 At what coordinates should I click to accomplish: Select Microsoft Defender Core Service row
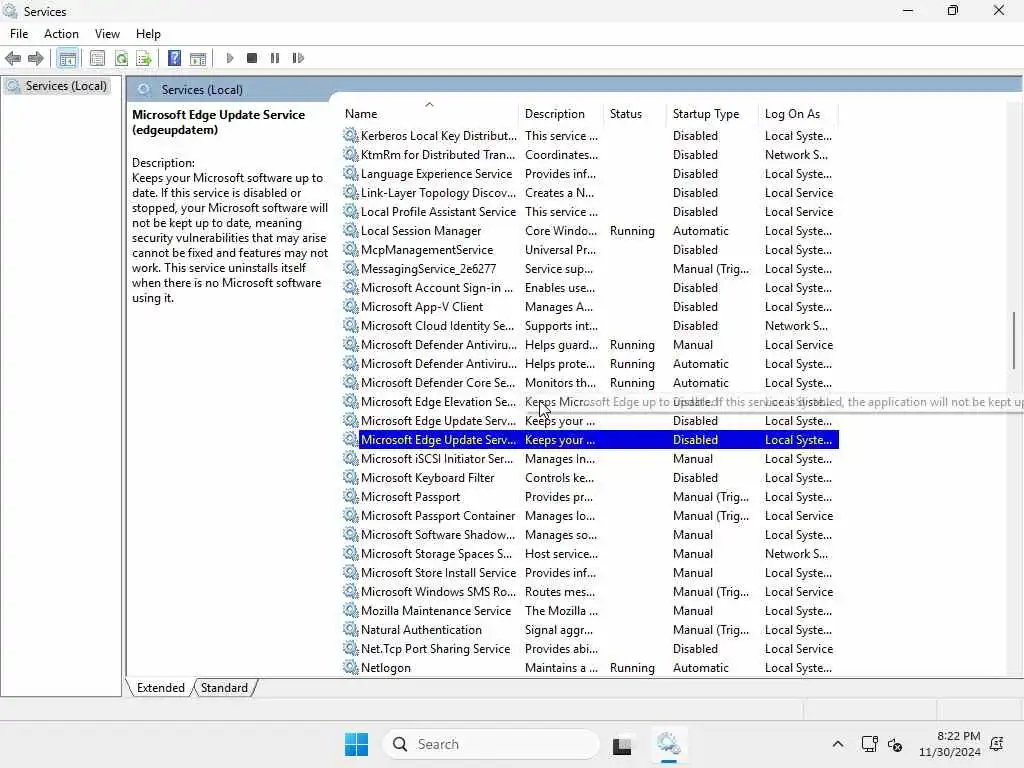(590, 383)
